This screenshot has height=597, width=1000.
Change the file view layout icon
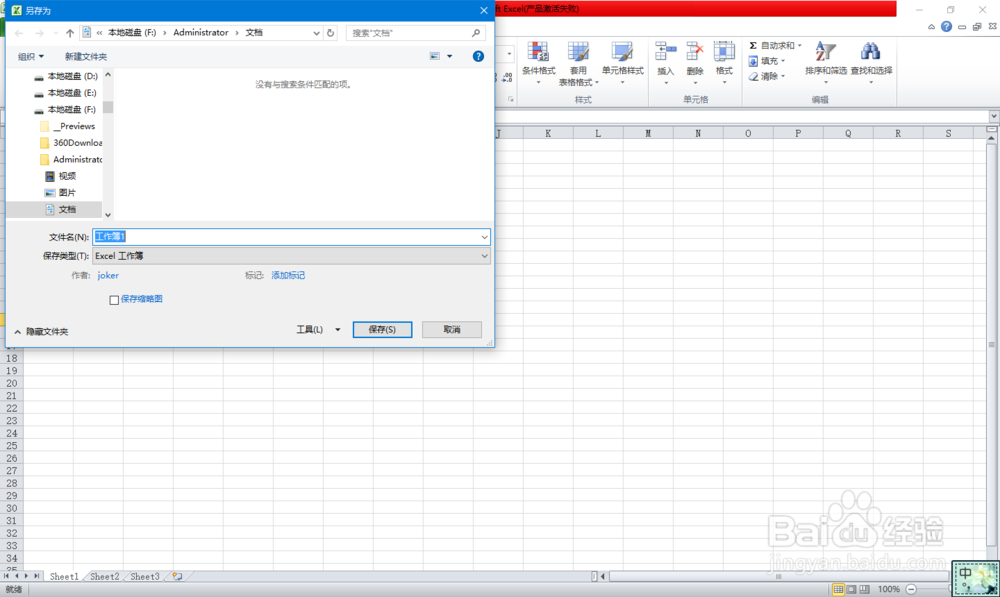pyautogui.click(x=434, y=56)
